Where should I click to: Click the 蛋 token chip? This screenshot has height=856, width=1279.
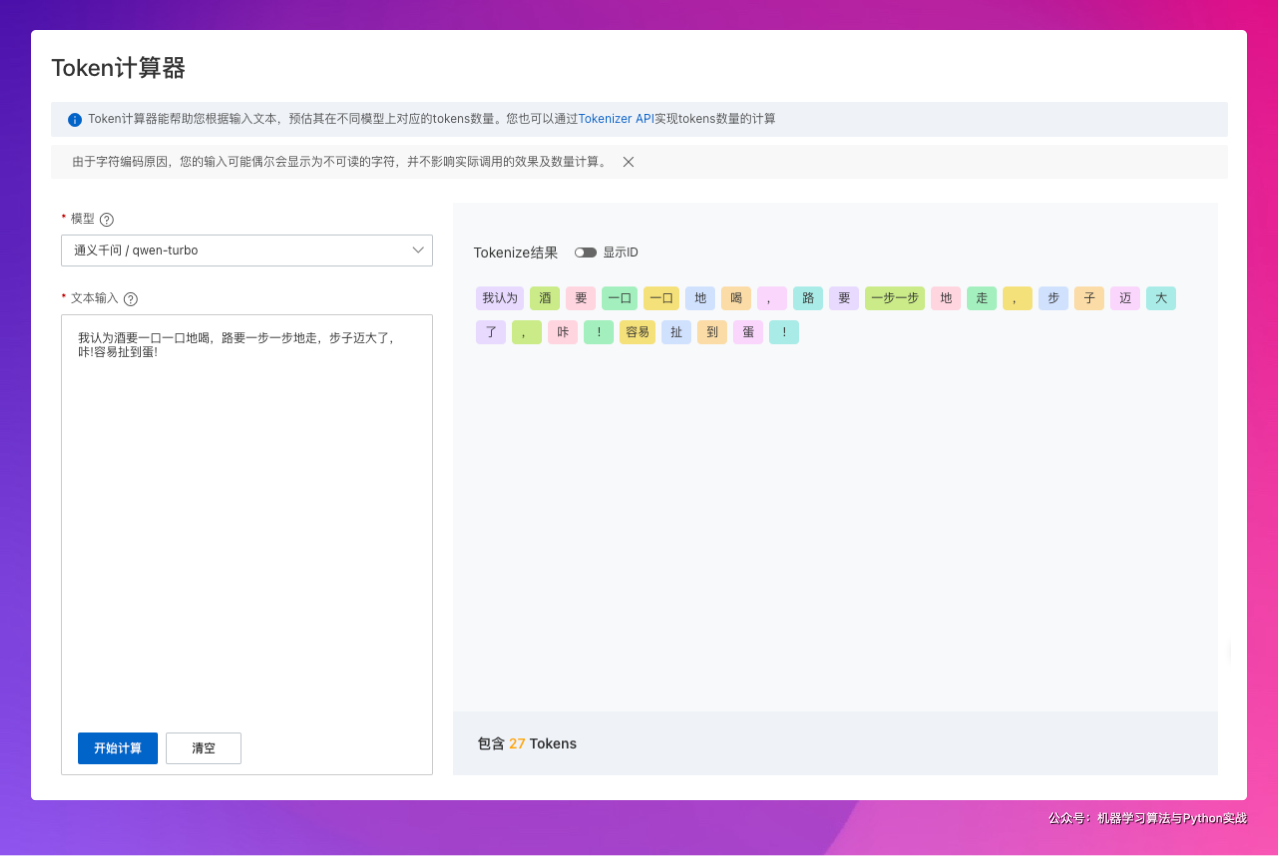click(748, 332)
